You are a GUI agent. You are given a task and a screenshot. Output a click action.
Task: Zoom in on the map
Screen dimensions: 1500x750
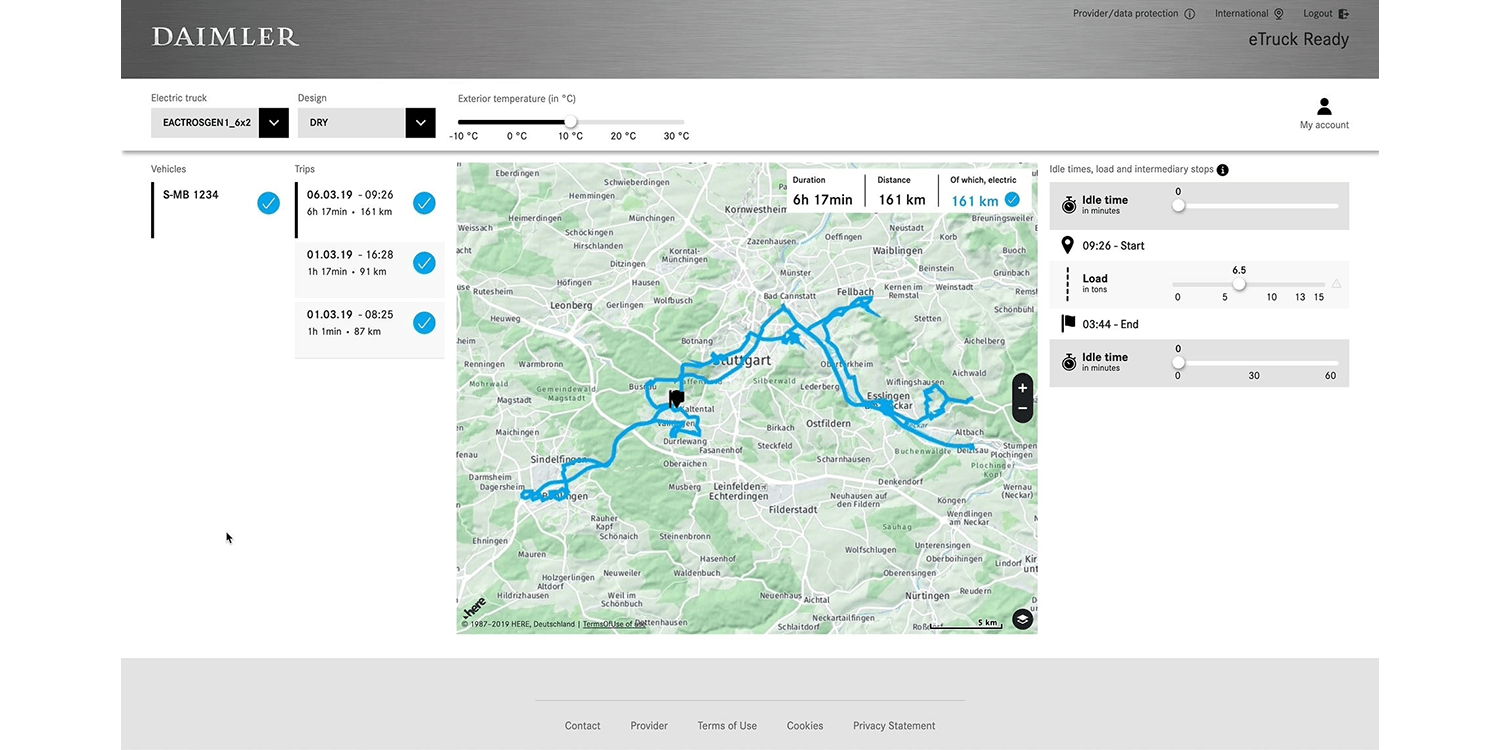(1022, 388)
